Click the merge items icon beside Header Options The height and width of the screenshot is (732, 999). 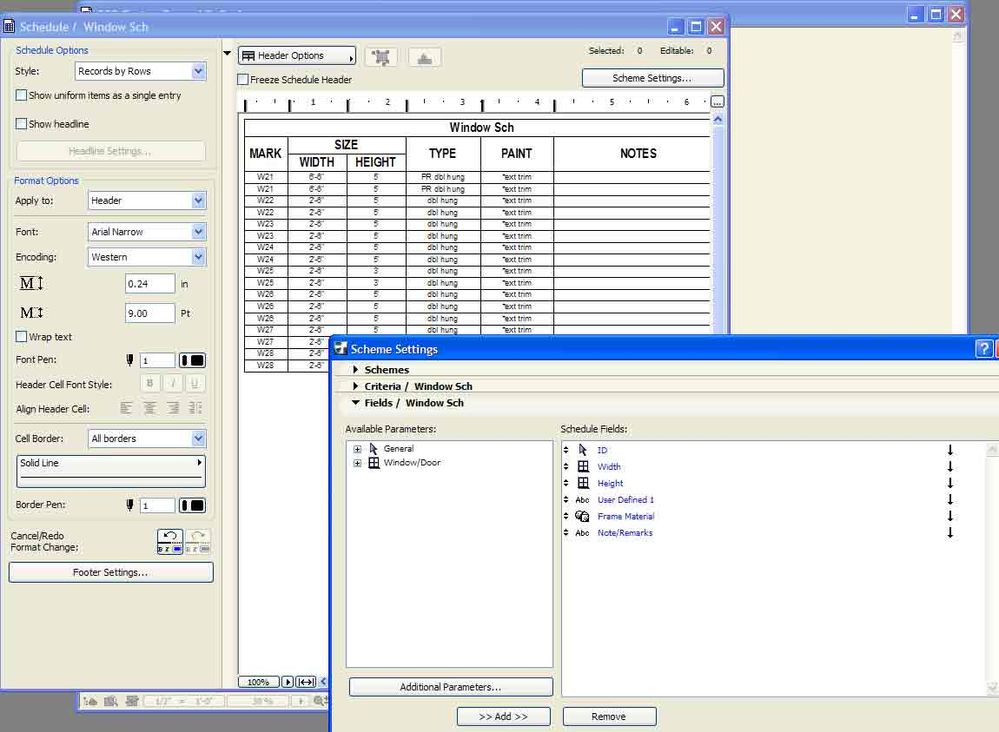(x=380, y=56)
